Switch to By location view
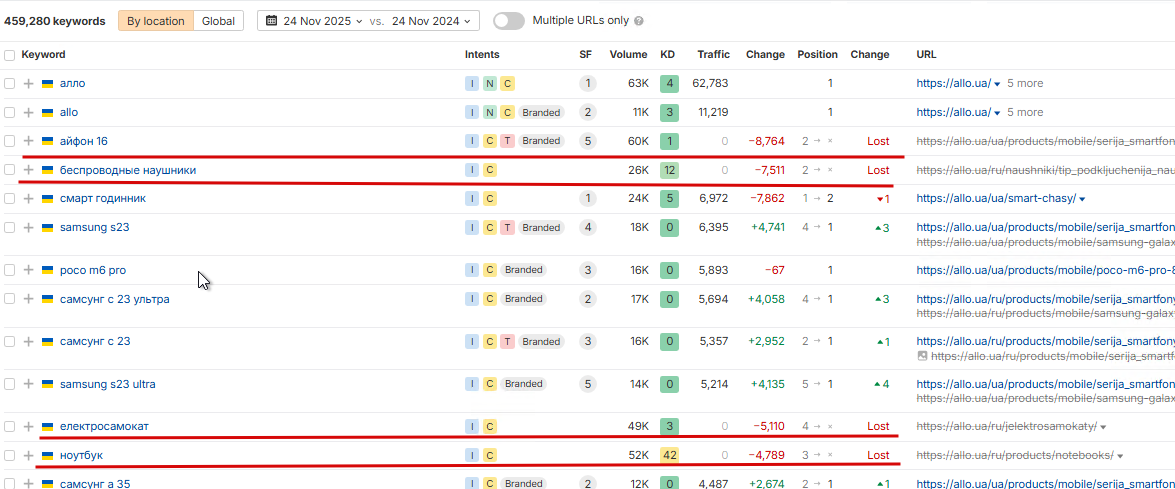 click(155, 21)
